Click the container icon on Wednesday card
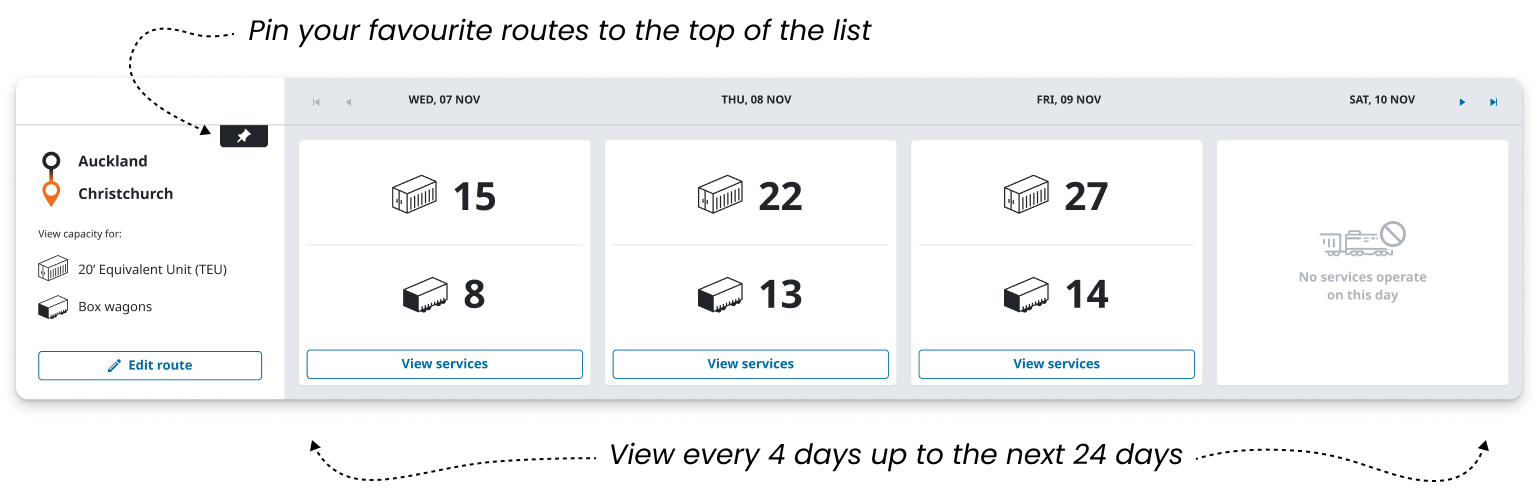 (414, 196)
